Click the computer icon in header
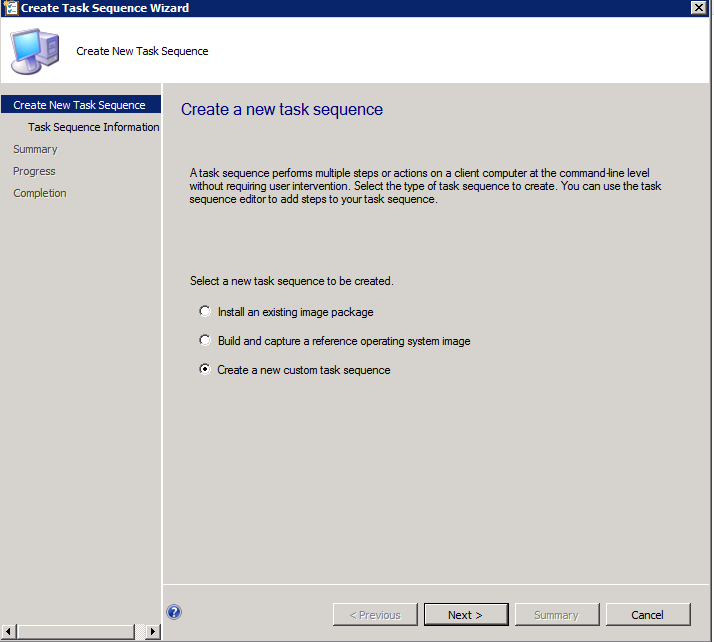Screen dimensions: 714x642 [35, 51]
